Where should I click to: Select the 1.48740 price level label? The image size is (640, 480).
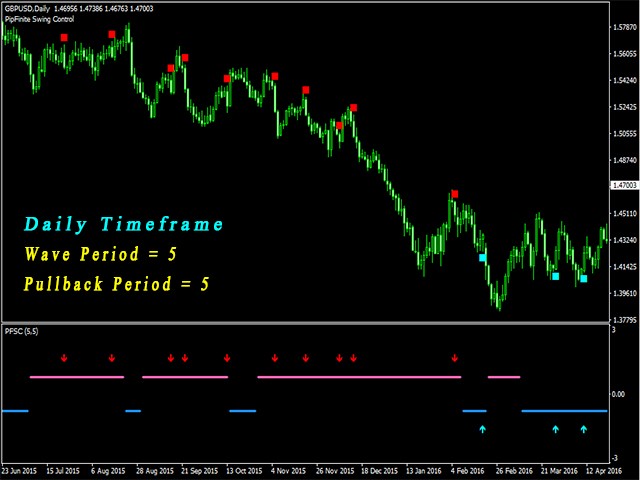pos(625,160)
